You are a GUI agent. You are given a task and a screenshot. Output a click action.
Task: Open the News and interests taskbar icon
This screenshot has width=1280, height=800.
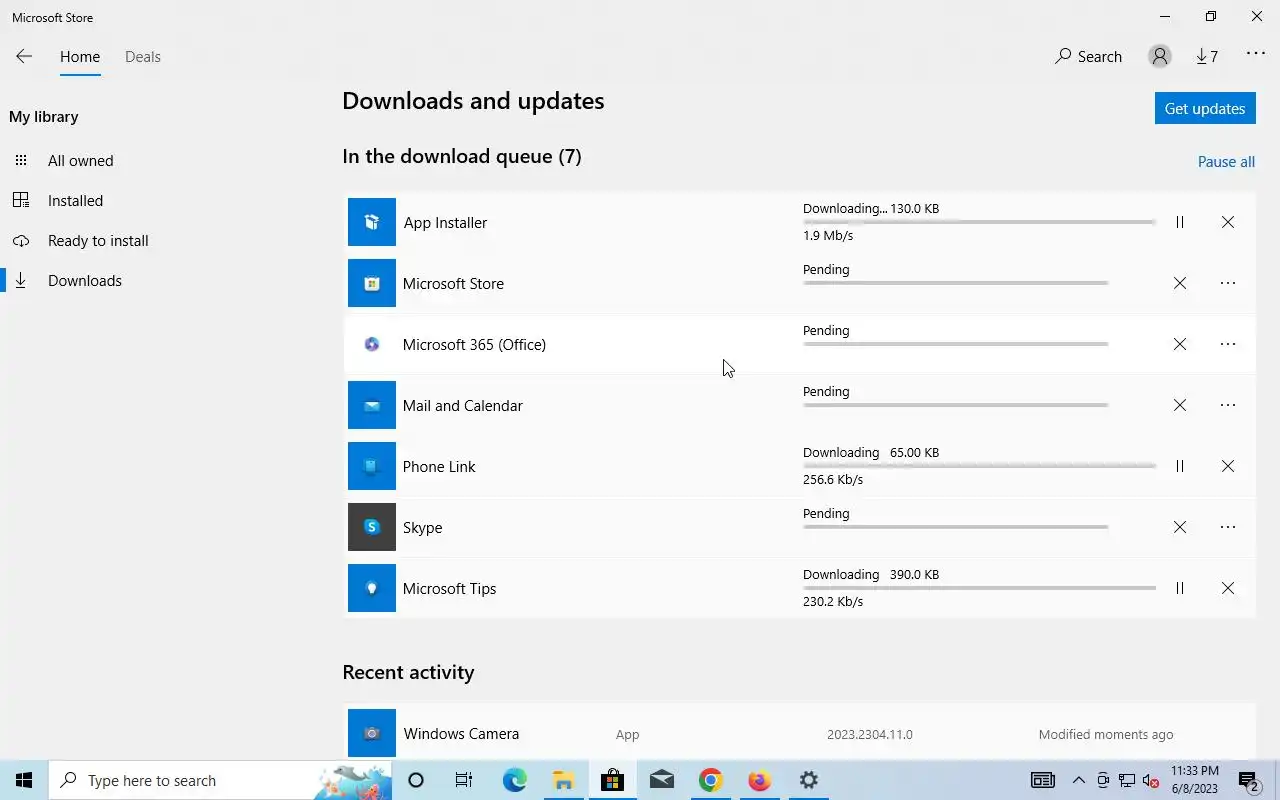coord(1042,780)
